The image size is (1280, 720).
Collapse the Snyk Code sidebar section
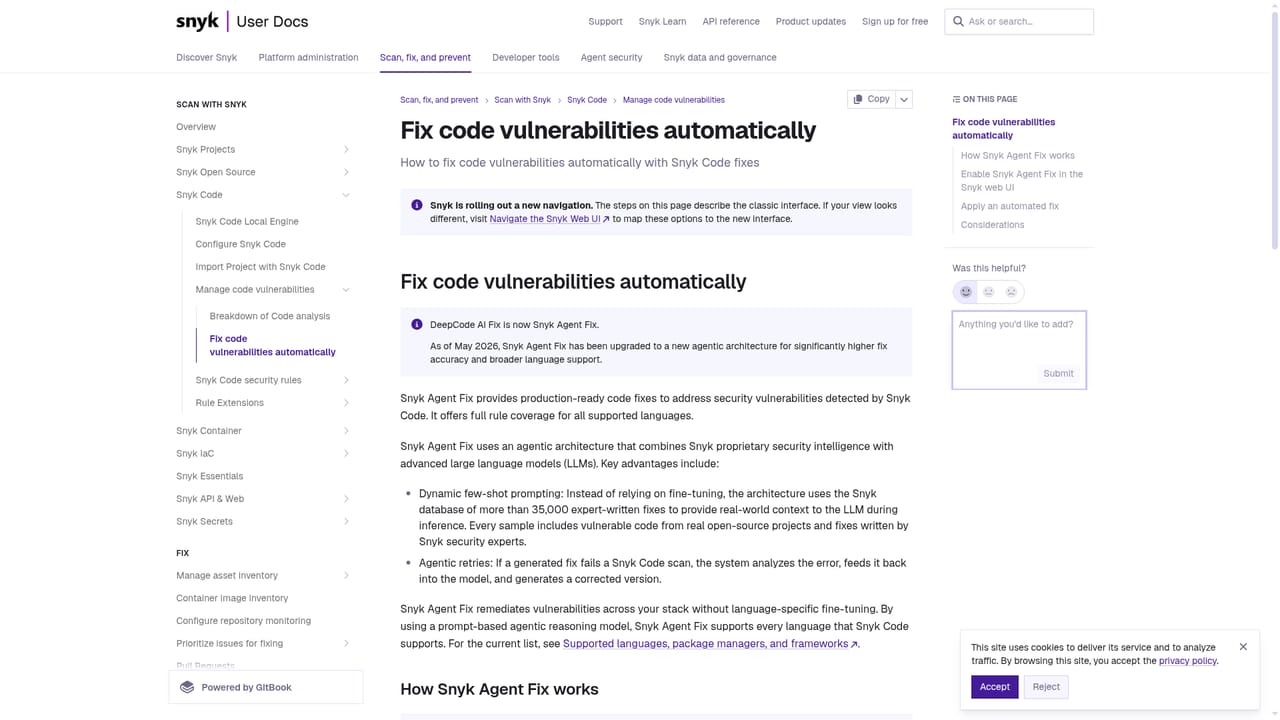click(x=346, y=195)
